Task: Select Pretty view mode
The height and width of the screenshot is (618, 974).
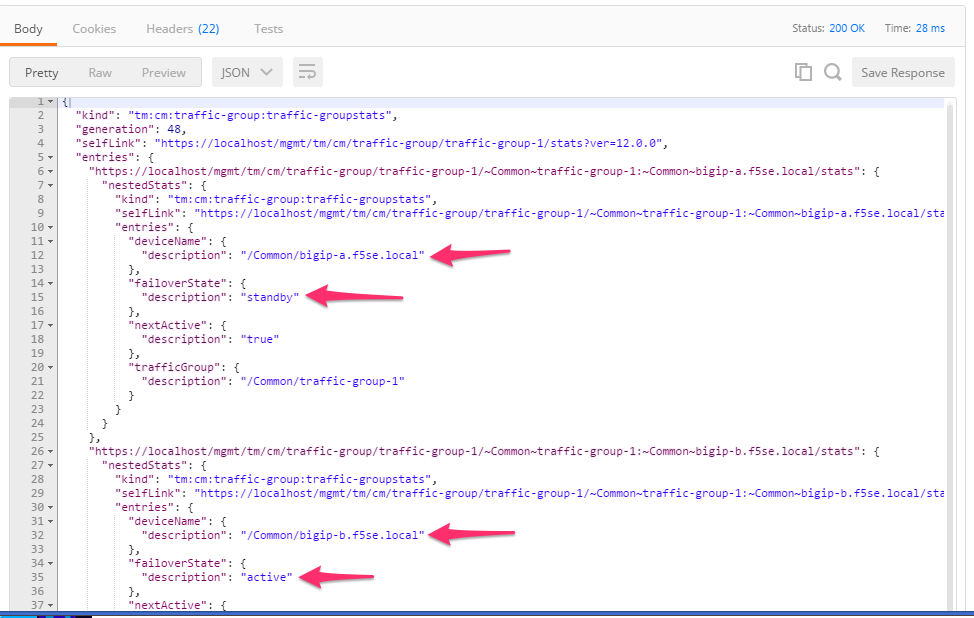Action: [x=42, y=73]
